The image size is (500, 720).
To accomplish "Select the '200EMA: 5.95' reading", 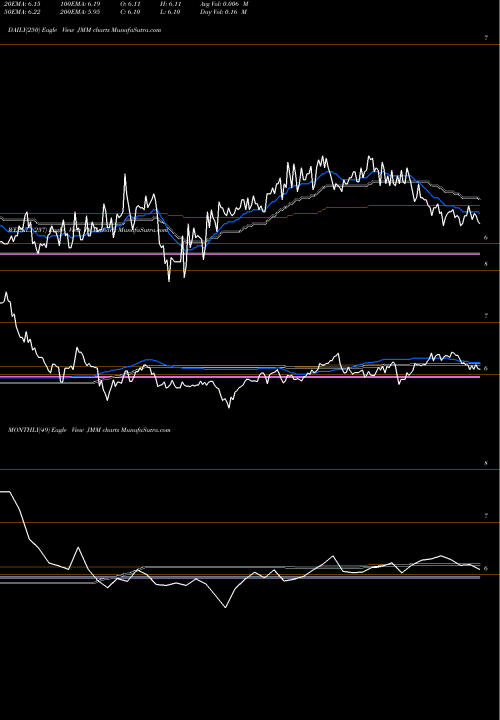I will [80, 12].
